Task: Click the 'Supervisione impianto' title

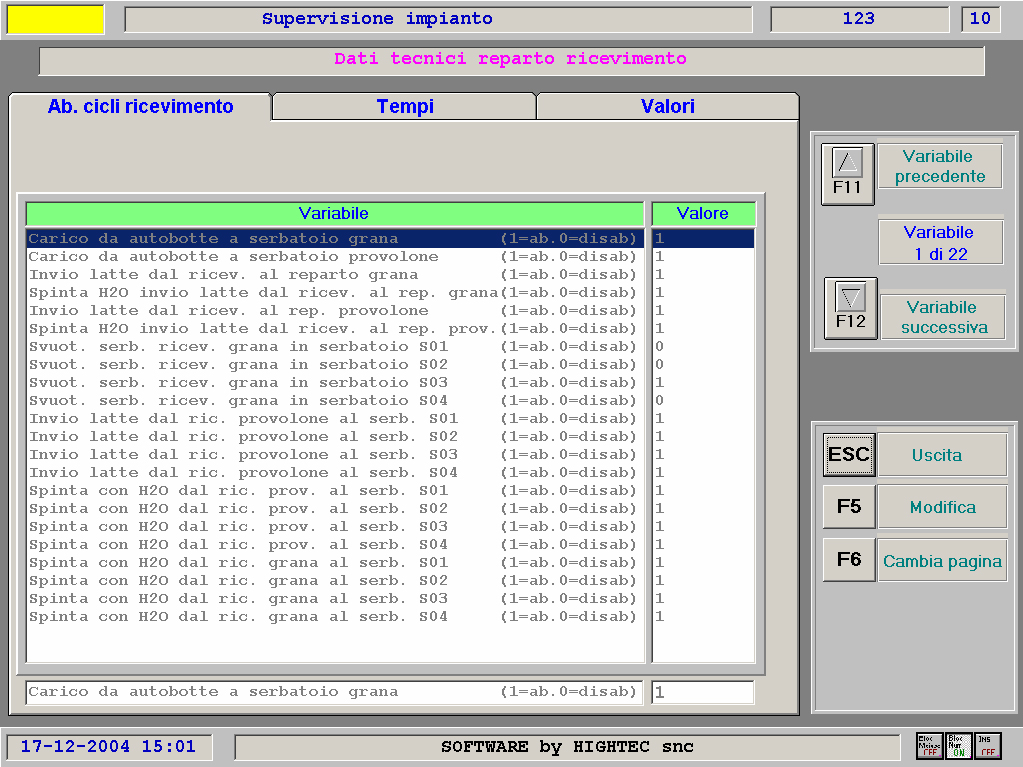Action: (x=377, y=19)
